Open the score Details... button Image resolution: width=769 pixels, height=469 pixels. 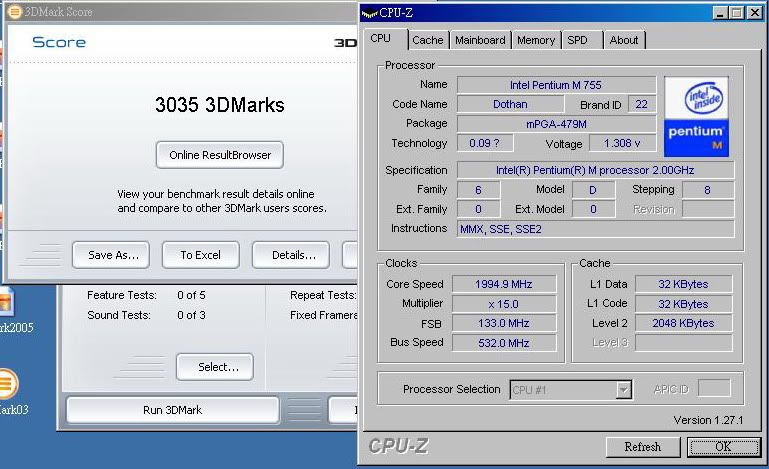(x=291, y=255)
